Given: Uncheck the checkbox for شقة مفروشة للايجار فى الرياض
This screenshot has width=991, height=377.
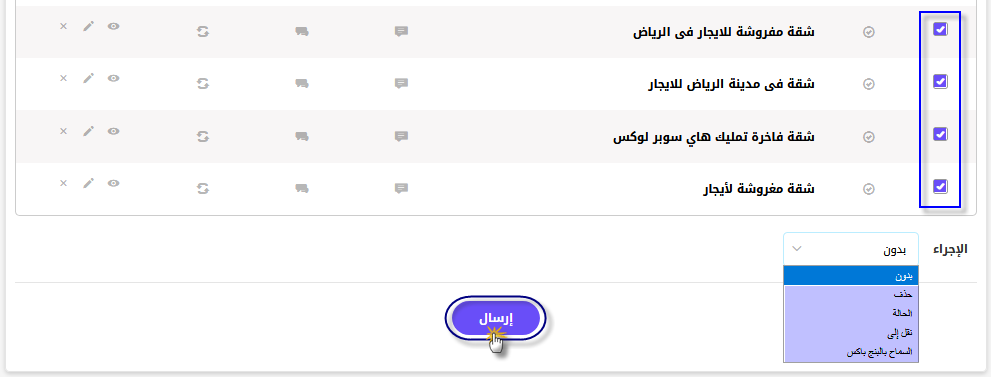Looking at the screenshot, I should (940, 29).
